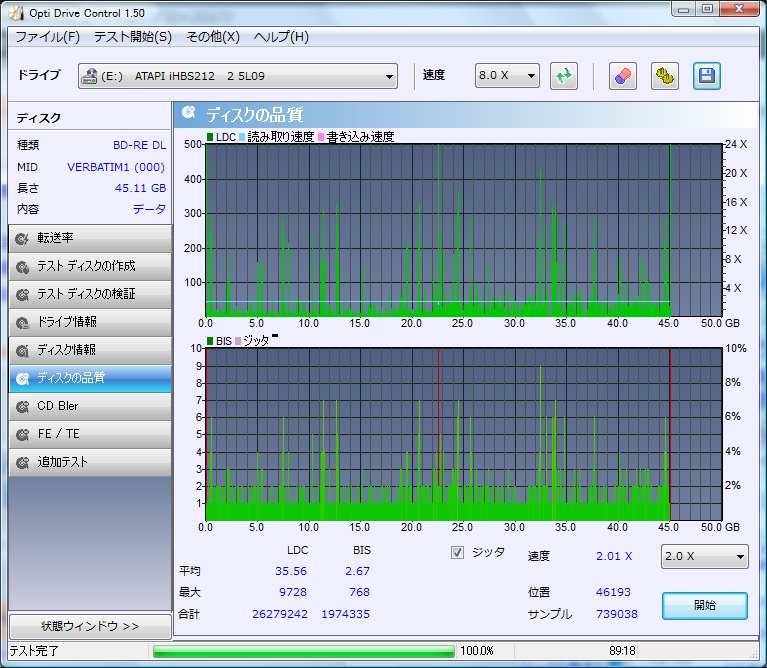
Task: Click the refresh drive icon
Action: (x=564, y=76)
